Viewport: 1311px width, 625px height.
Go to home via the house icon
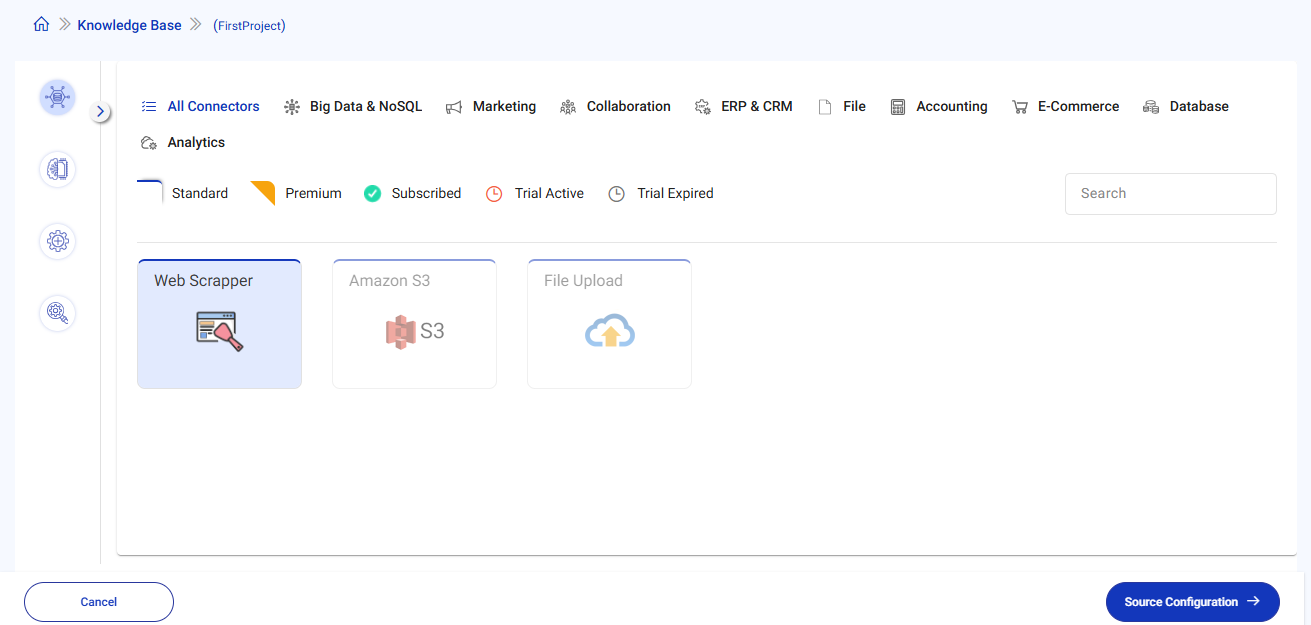tap(41, 25)
